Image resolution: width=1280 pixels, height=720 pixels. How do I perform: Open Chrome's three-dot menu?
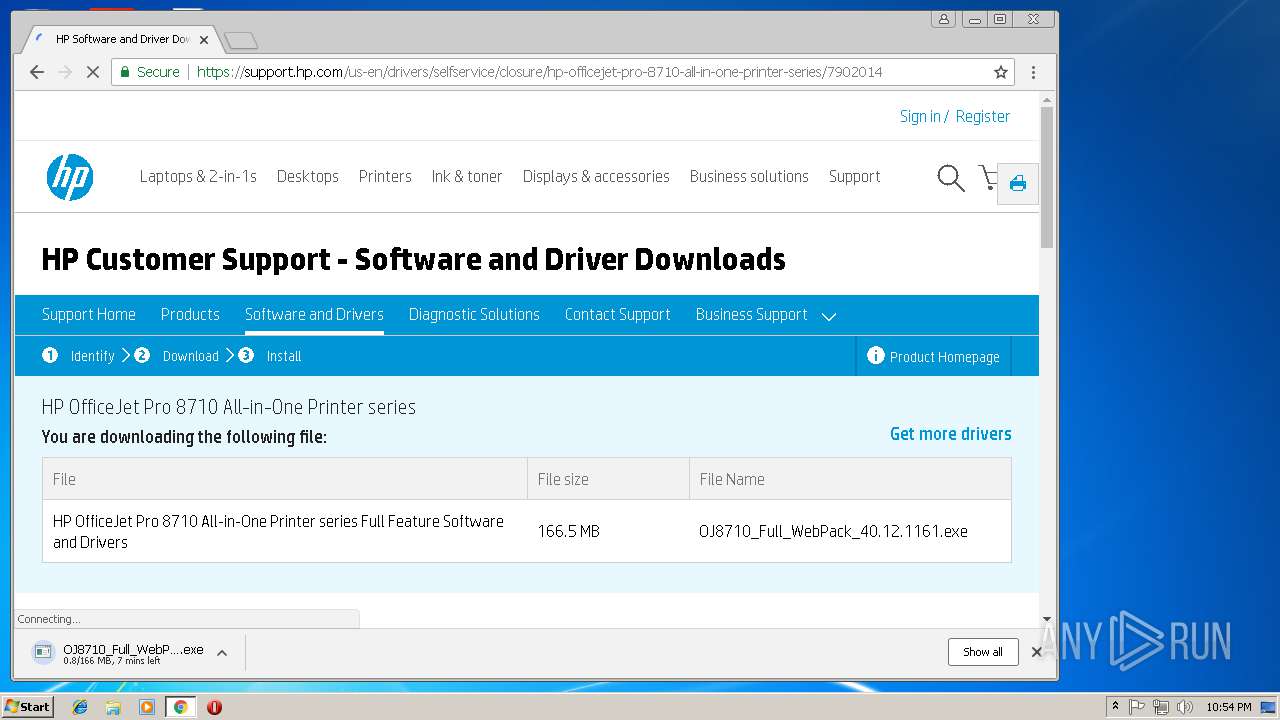1033,72
